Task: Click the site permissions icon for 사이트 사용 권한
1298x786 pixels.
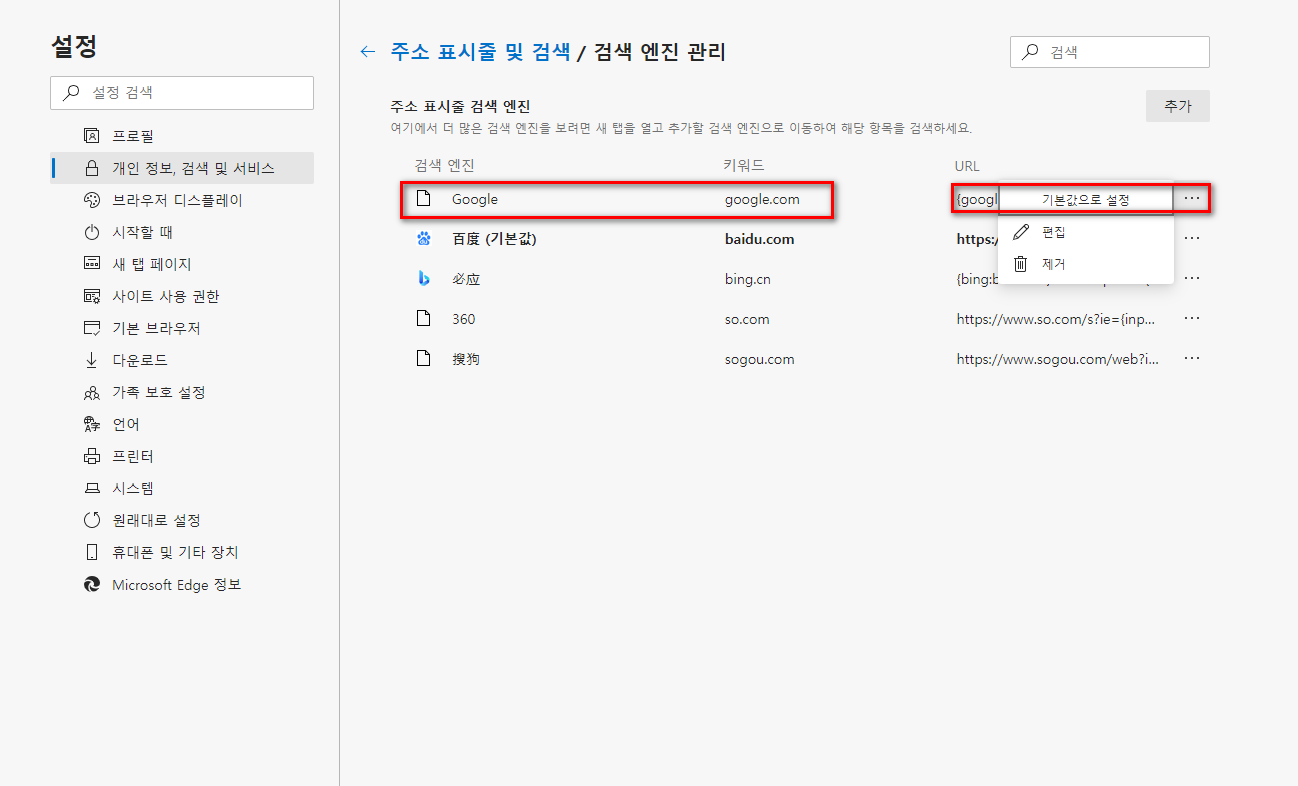Action: 92,296
